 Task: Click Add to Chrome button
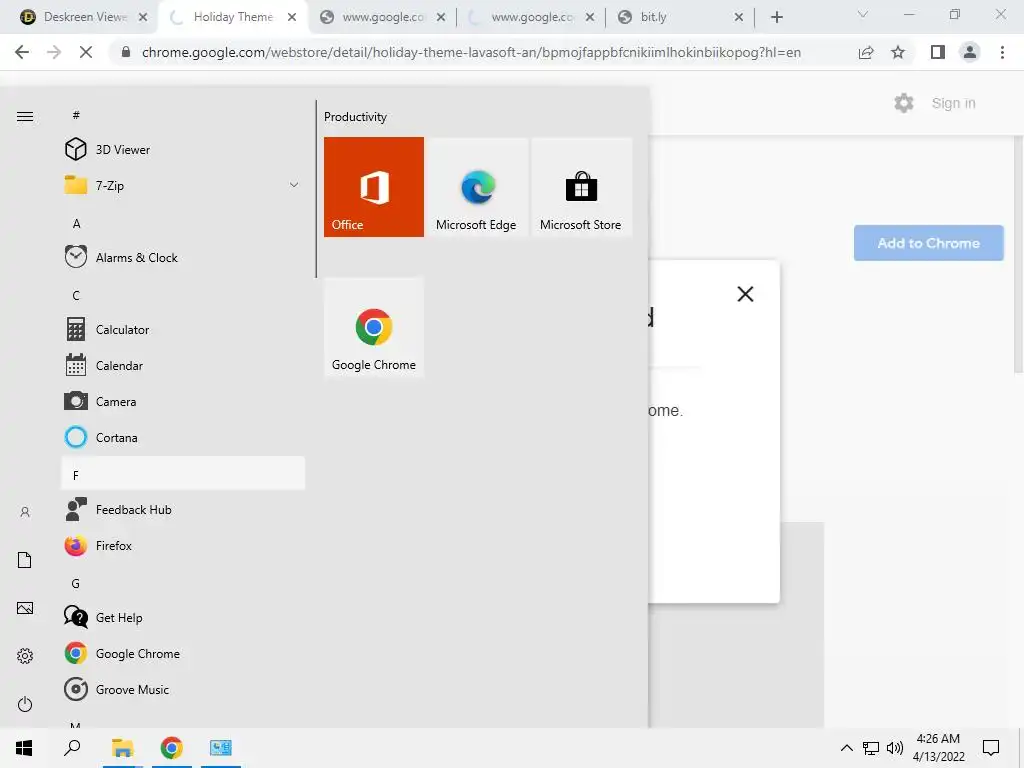click(x=929, y=243)
